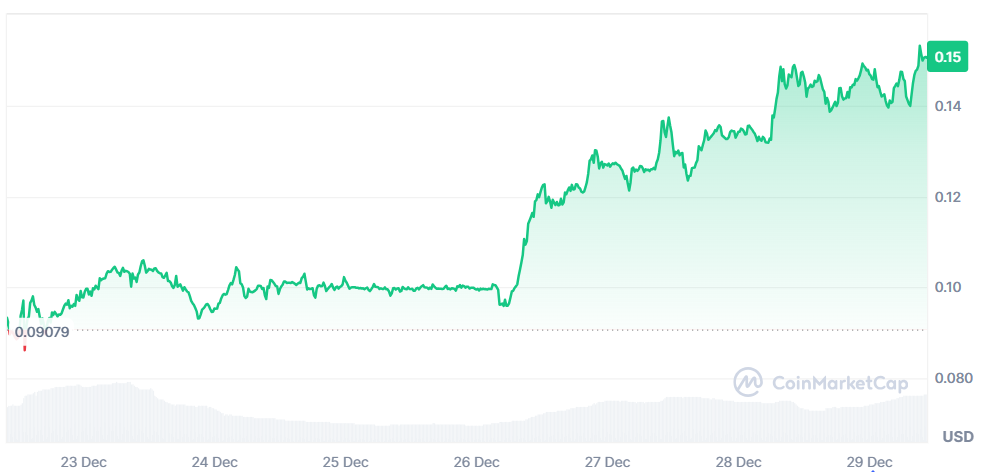Click the green 0.15 current price tag
Viewport: 987px width, 472px height.
coord(945,57)
